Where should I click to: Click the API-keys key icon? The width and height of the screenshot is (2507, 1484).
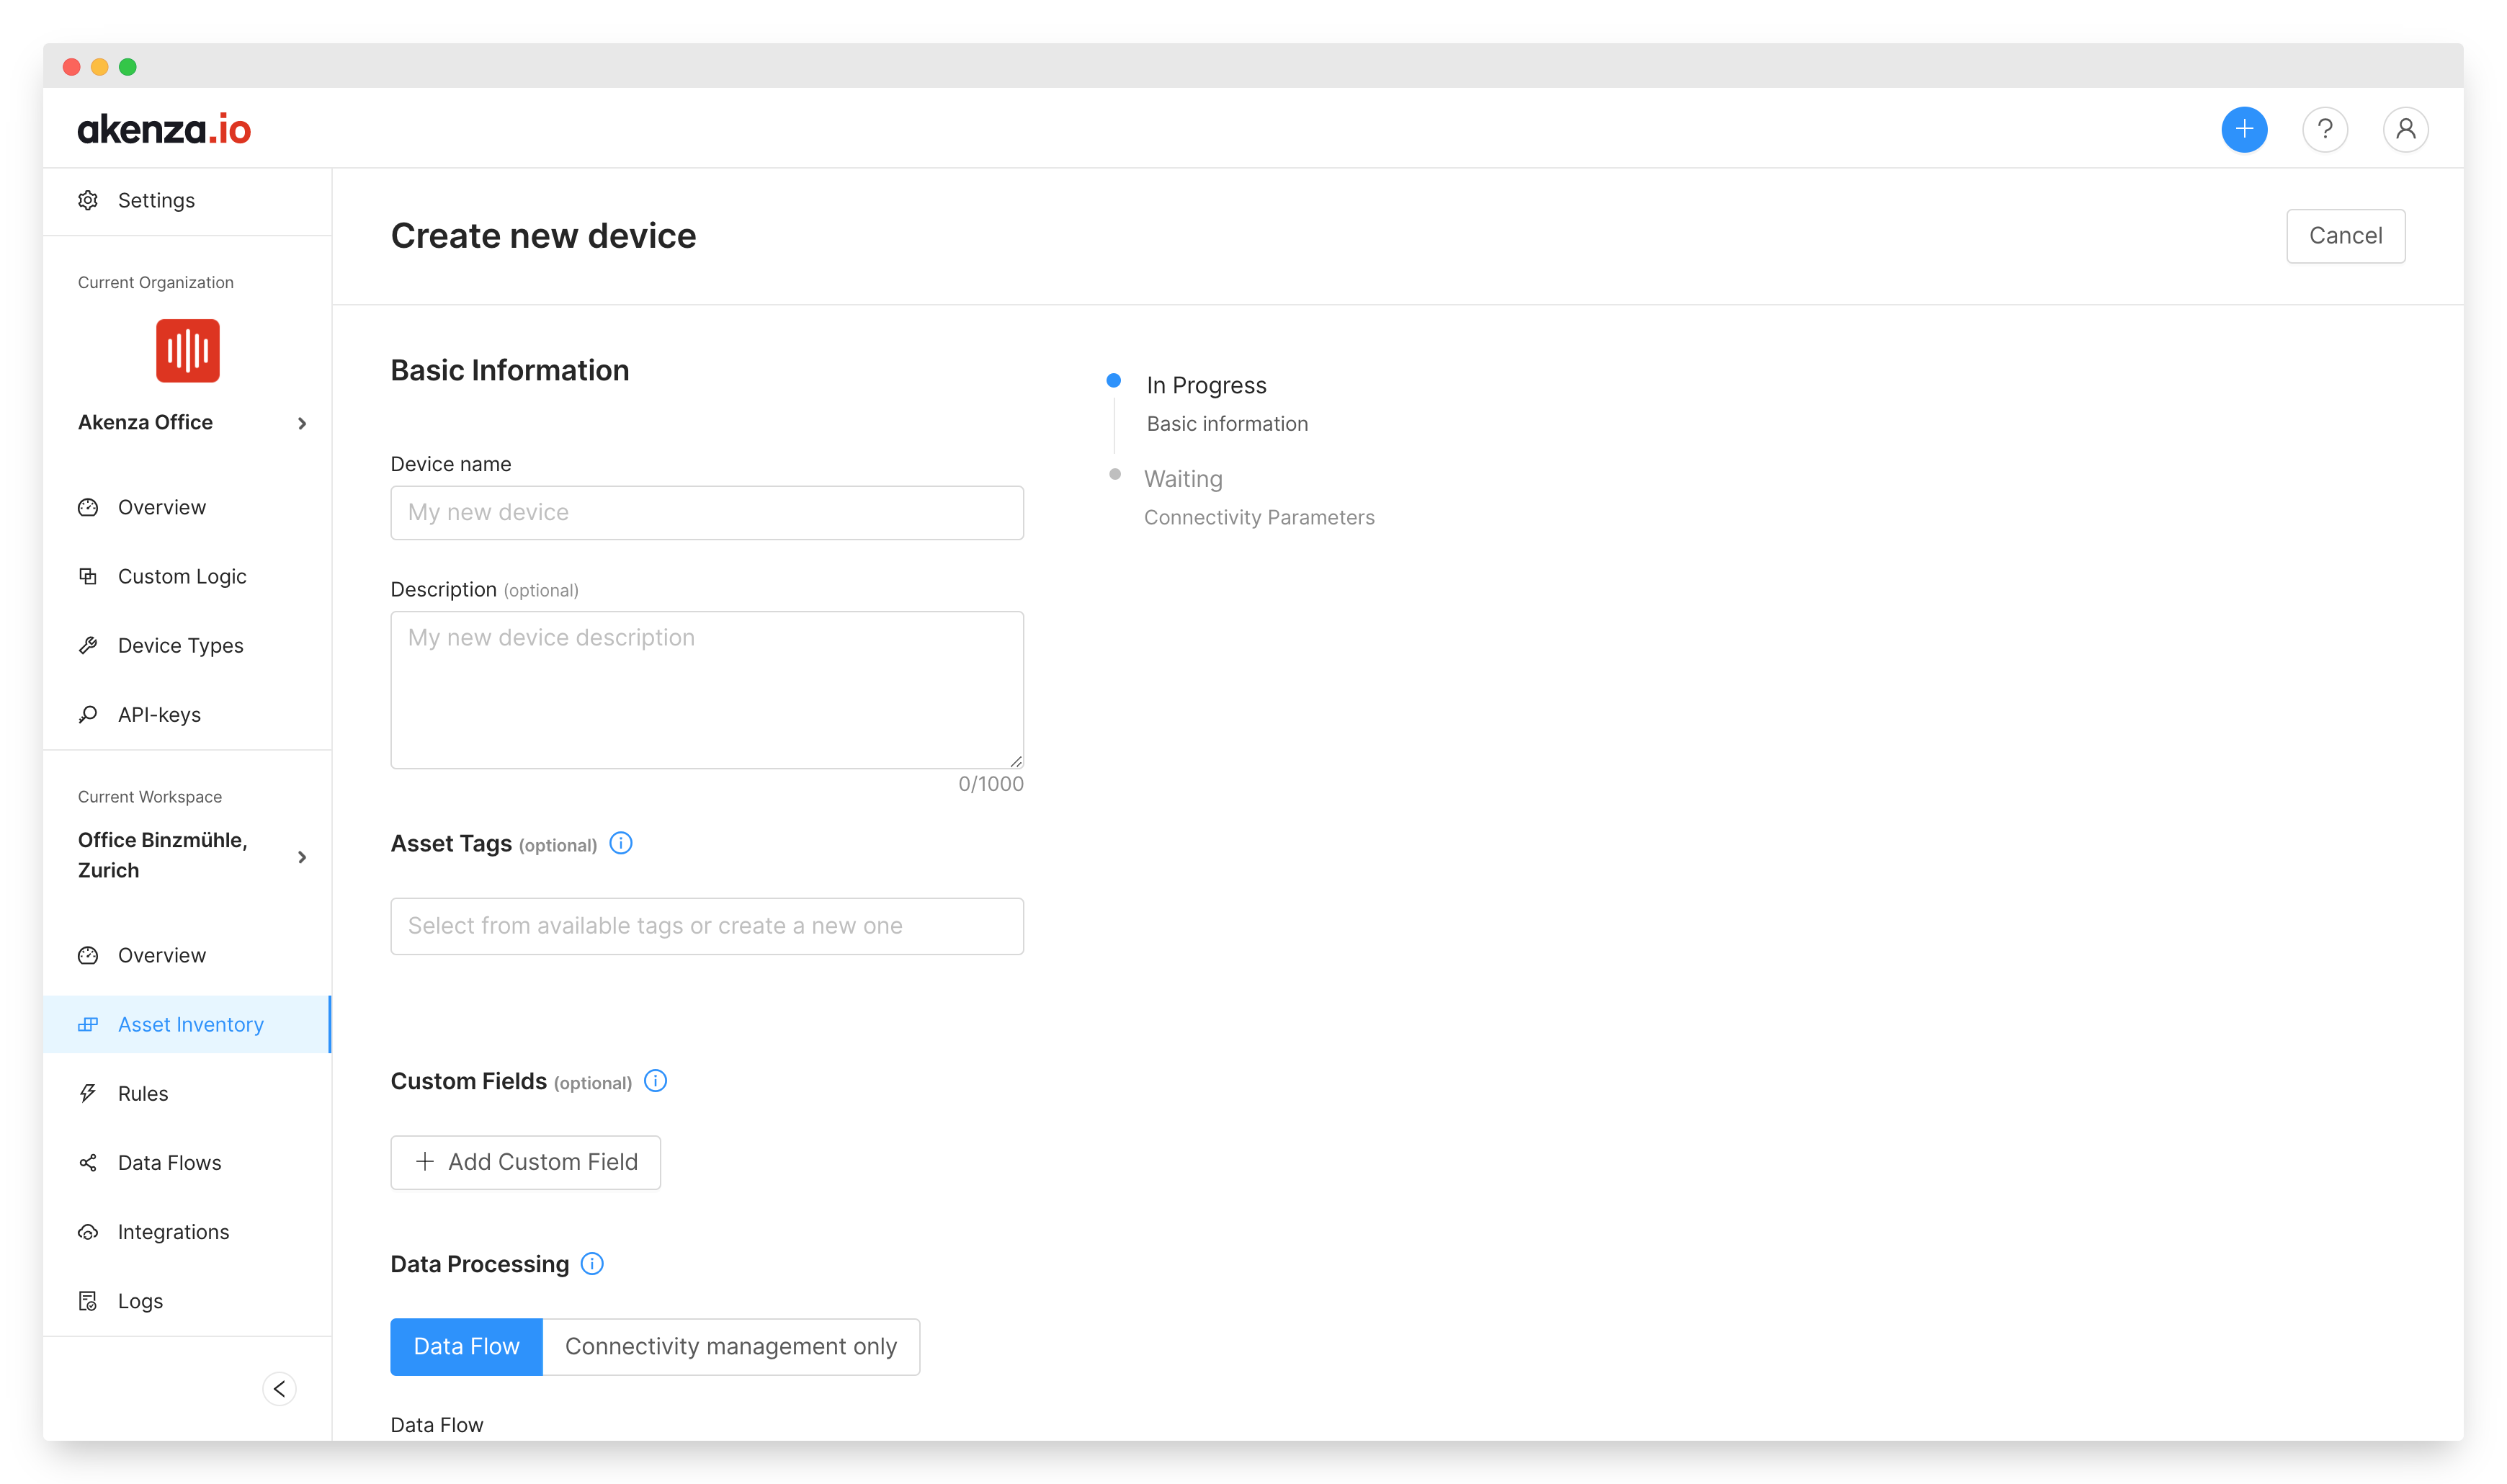coord(88,714)
